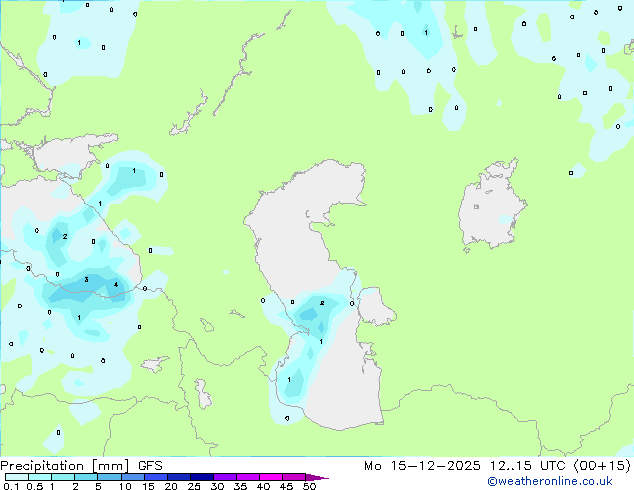Click the 0.5–1 mm legend swatch
Image resolution: width=634 pixels, height=490 pixels.
pyautogui.click(x=40, y=477)
